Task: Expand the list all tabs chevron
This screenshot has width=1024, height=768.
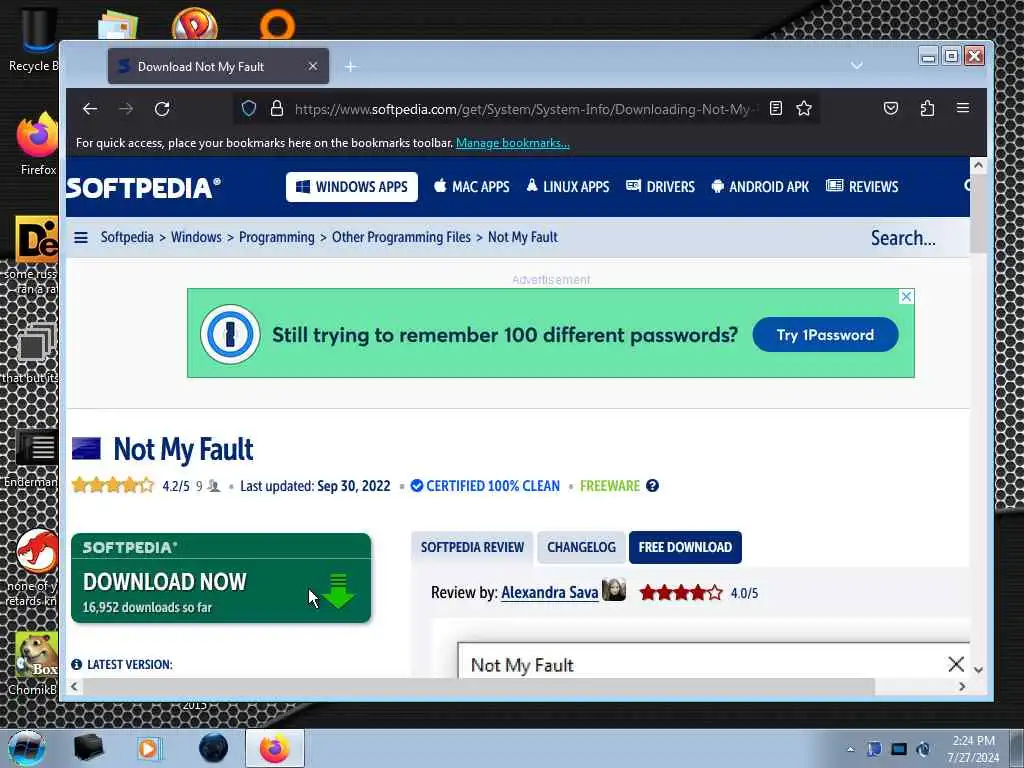Action: 857,65
